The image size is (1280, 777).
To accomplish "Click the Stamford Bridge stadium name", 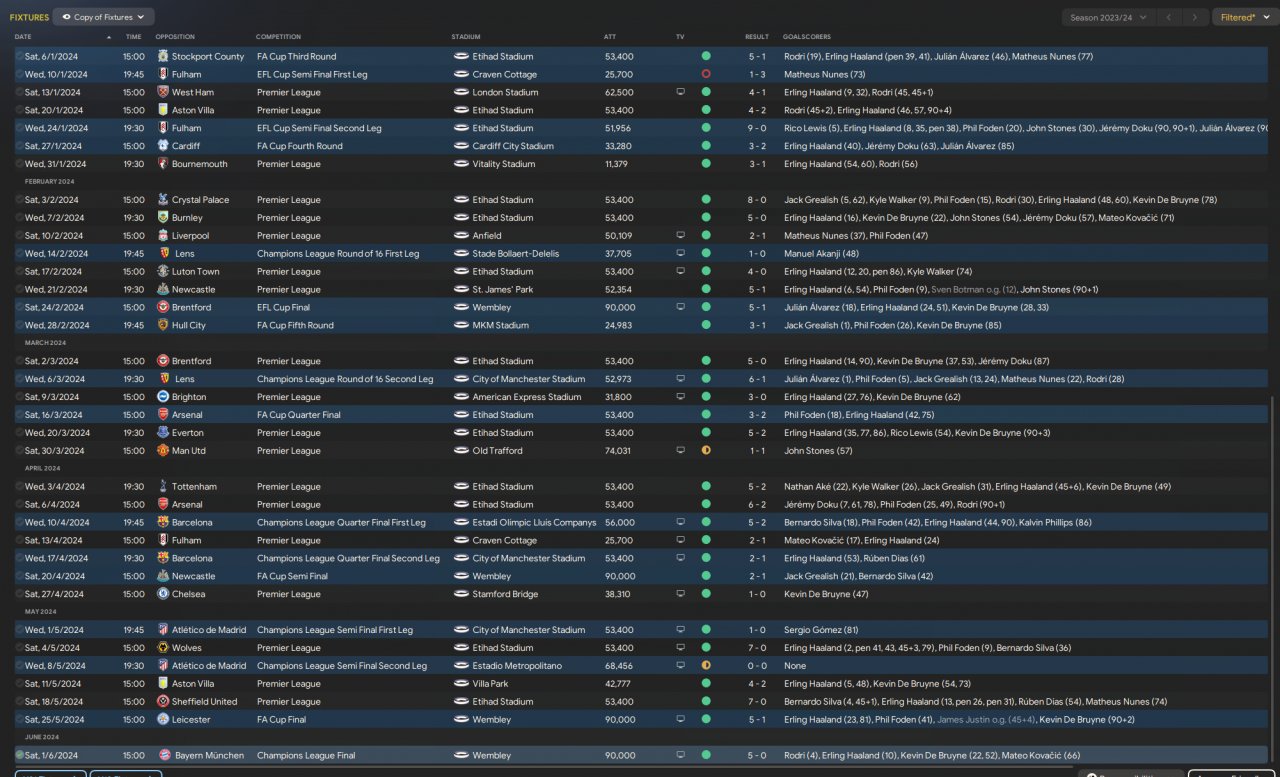I will click(506, 594).
